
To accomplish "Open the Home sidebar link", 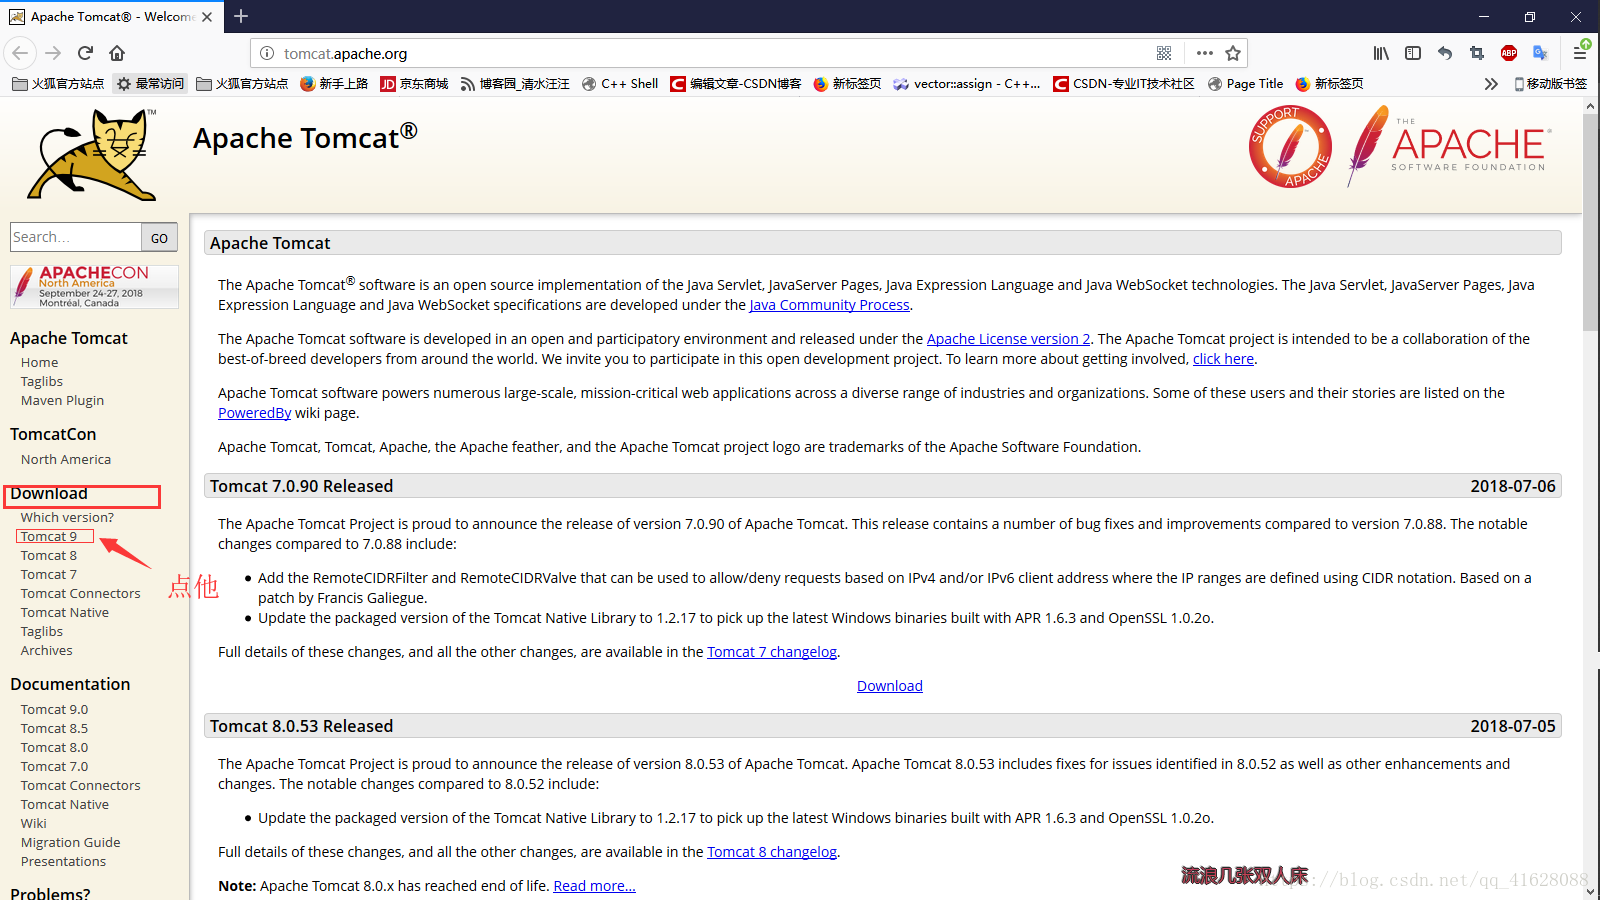I will (x=39, y=362).
